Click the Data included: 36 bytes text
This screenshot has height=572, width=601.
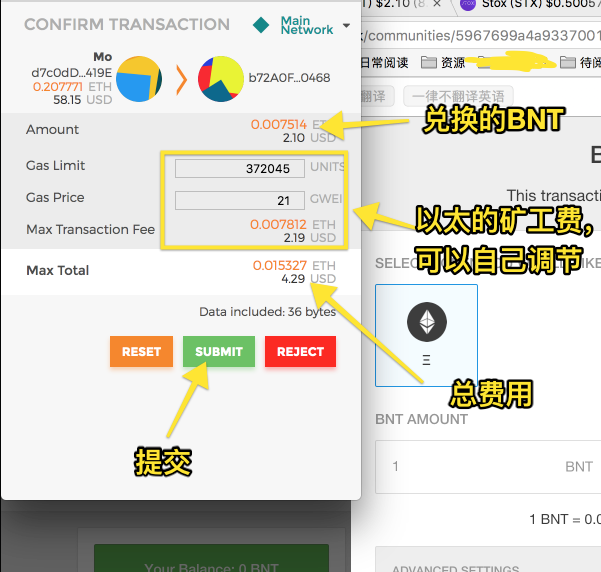coord(268,312)
